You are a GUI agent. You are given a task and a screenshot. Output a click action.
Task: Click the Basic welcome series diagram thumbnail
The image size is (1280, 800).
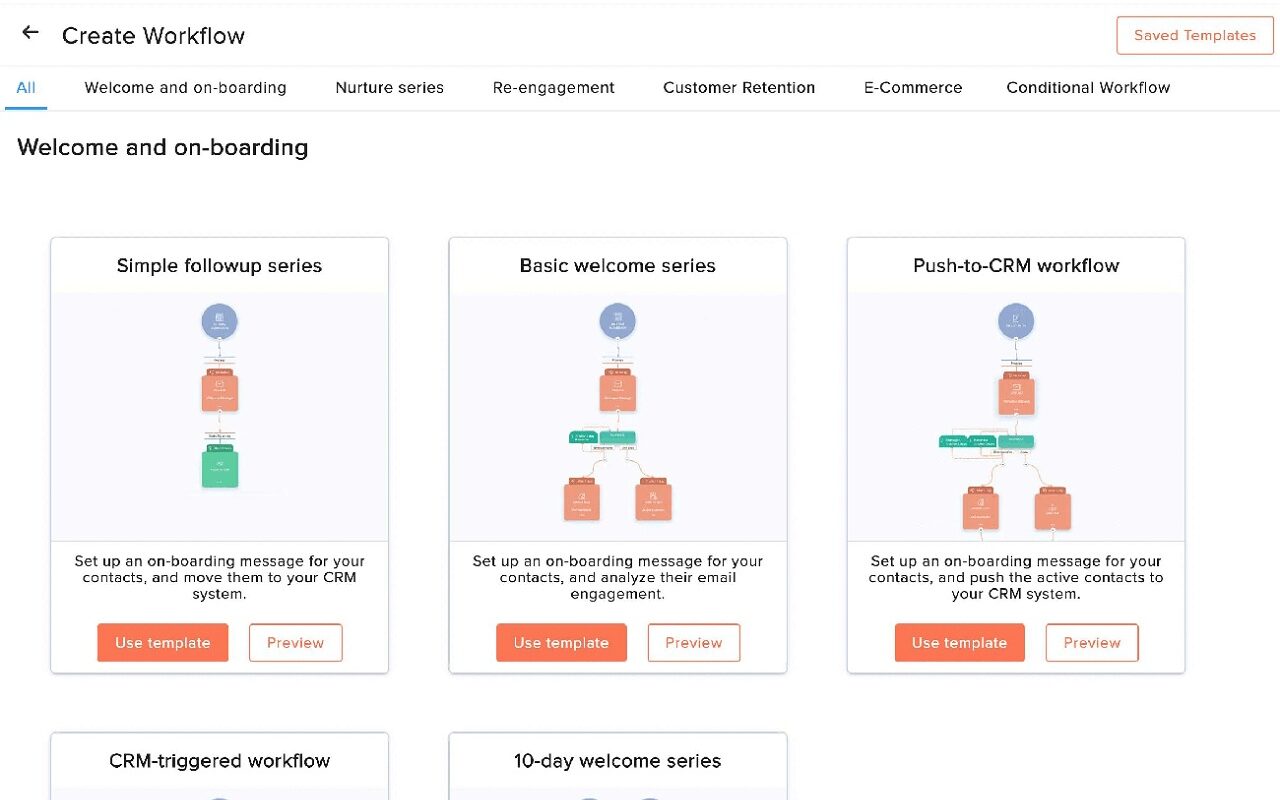point(617,415)
